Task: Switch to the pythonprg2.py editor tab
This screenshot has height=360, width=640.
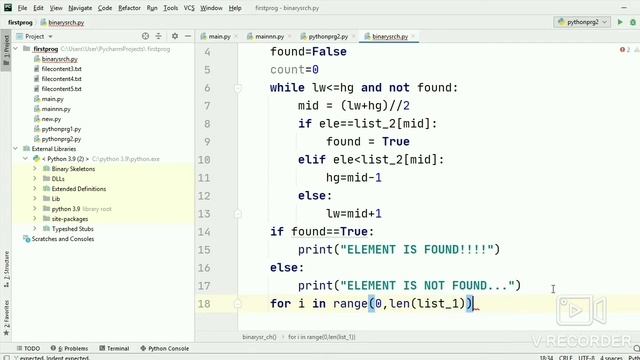Action: pos(328,36)
